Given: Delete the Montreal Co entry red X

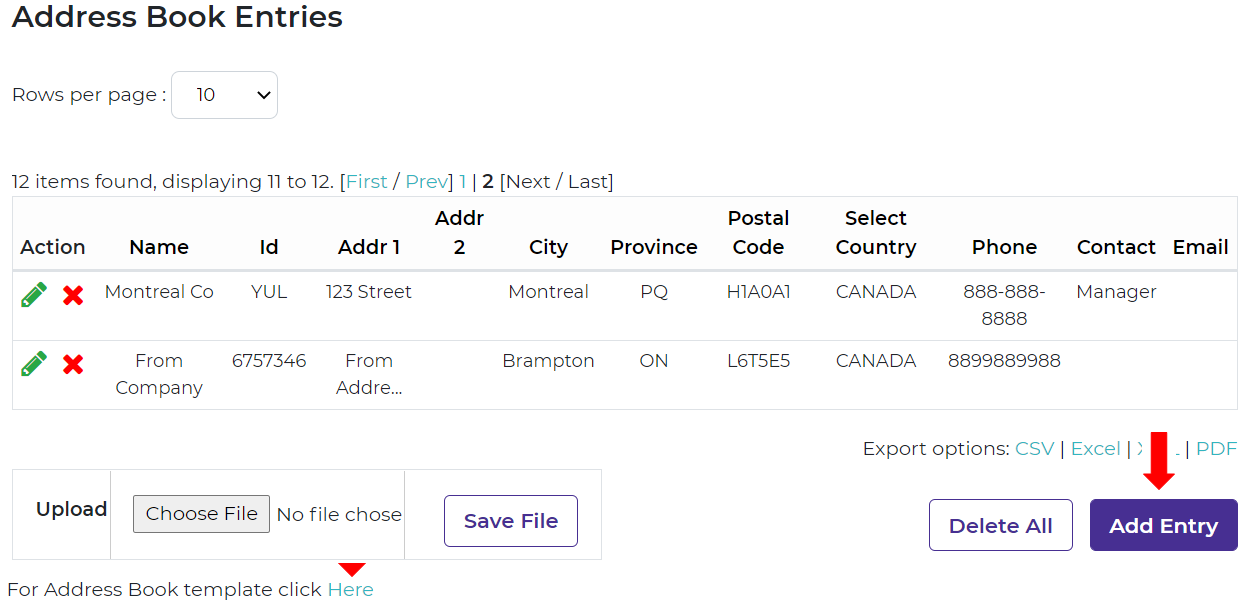Looking at the screenshot, I should click(x=73, y=295).
